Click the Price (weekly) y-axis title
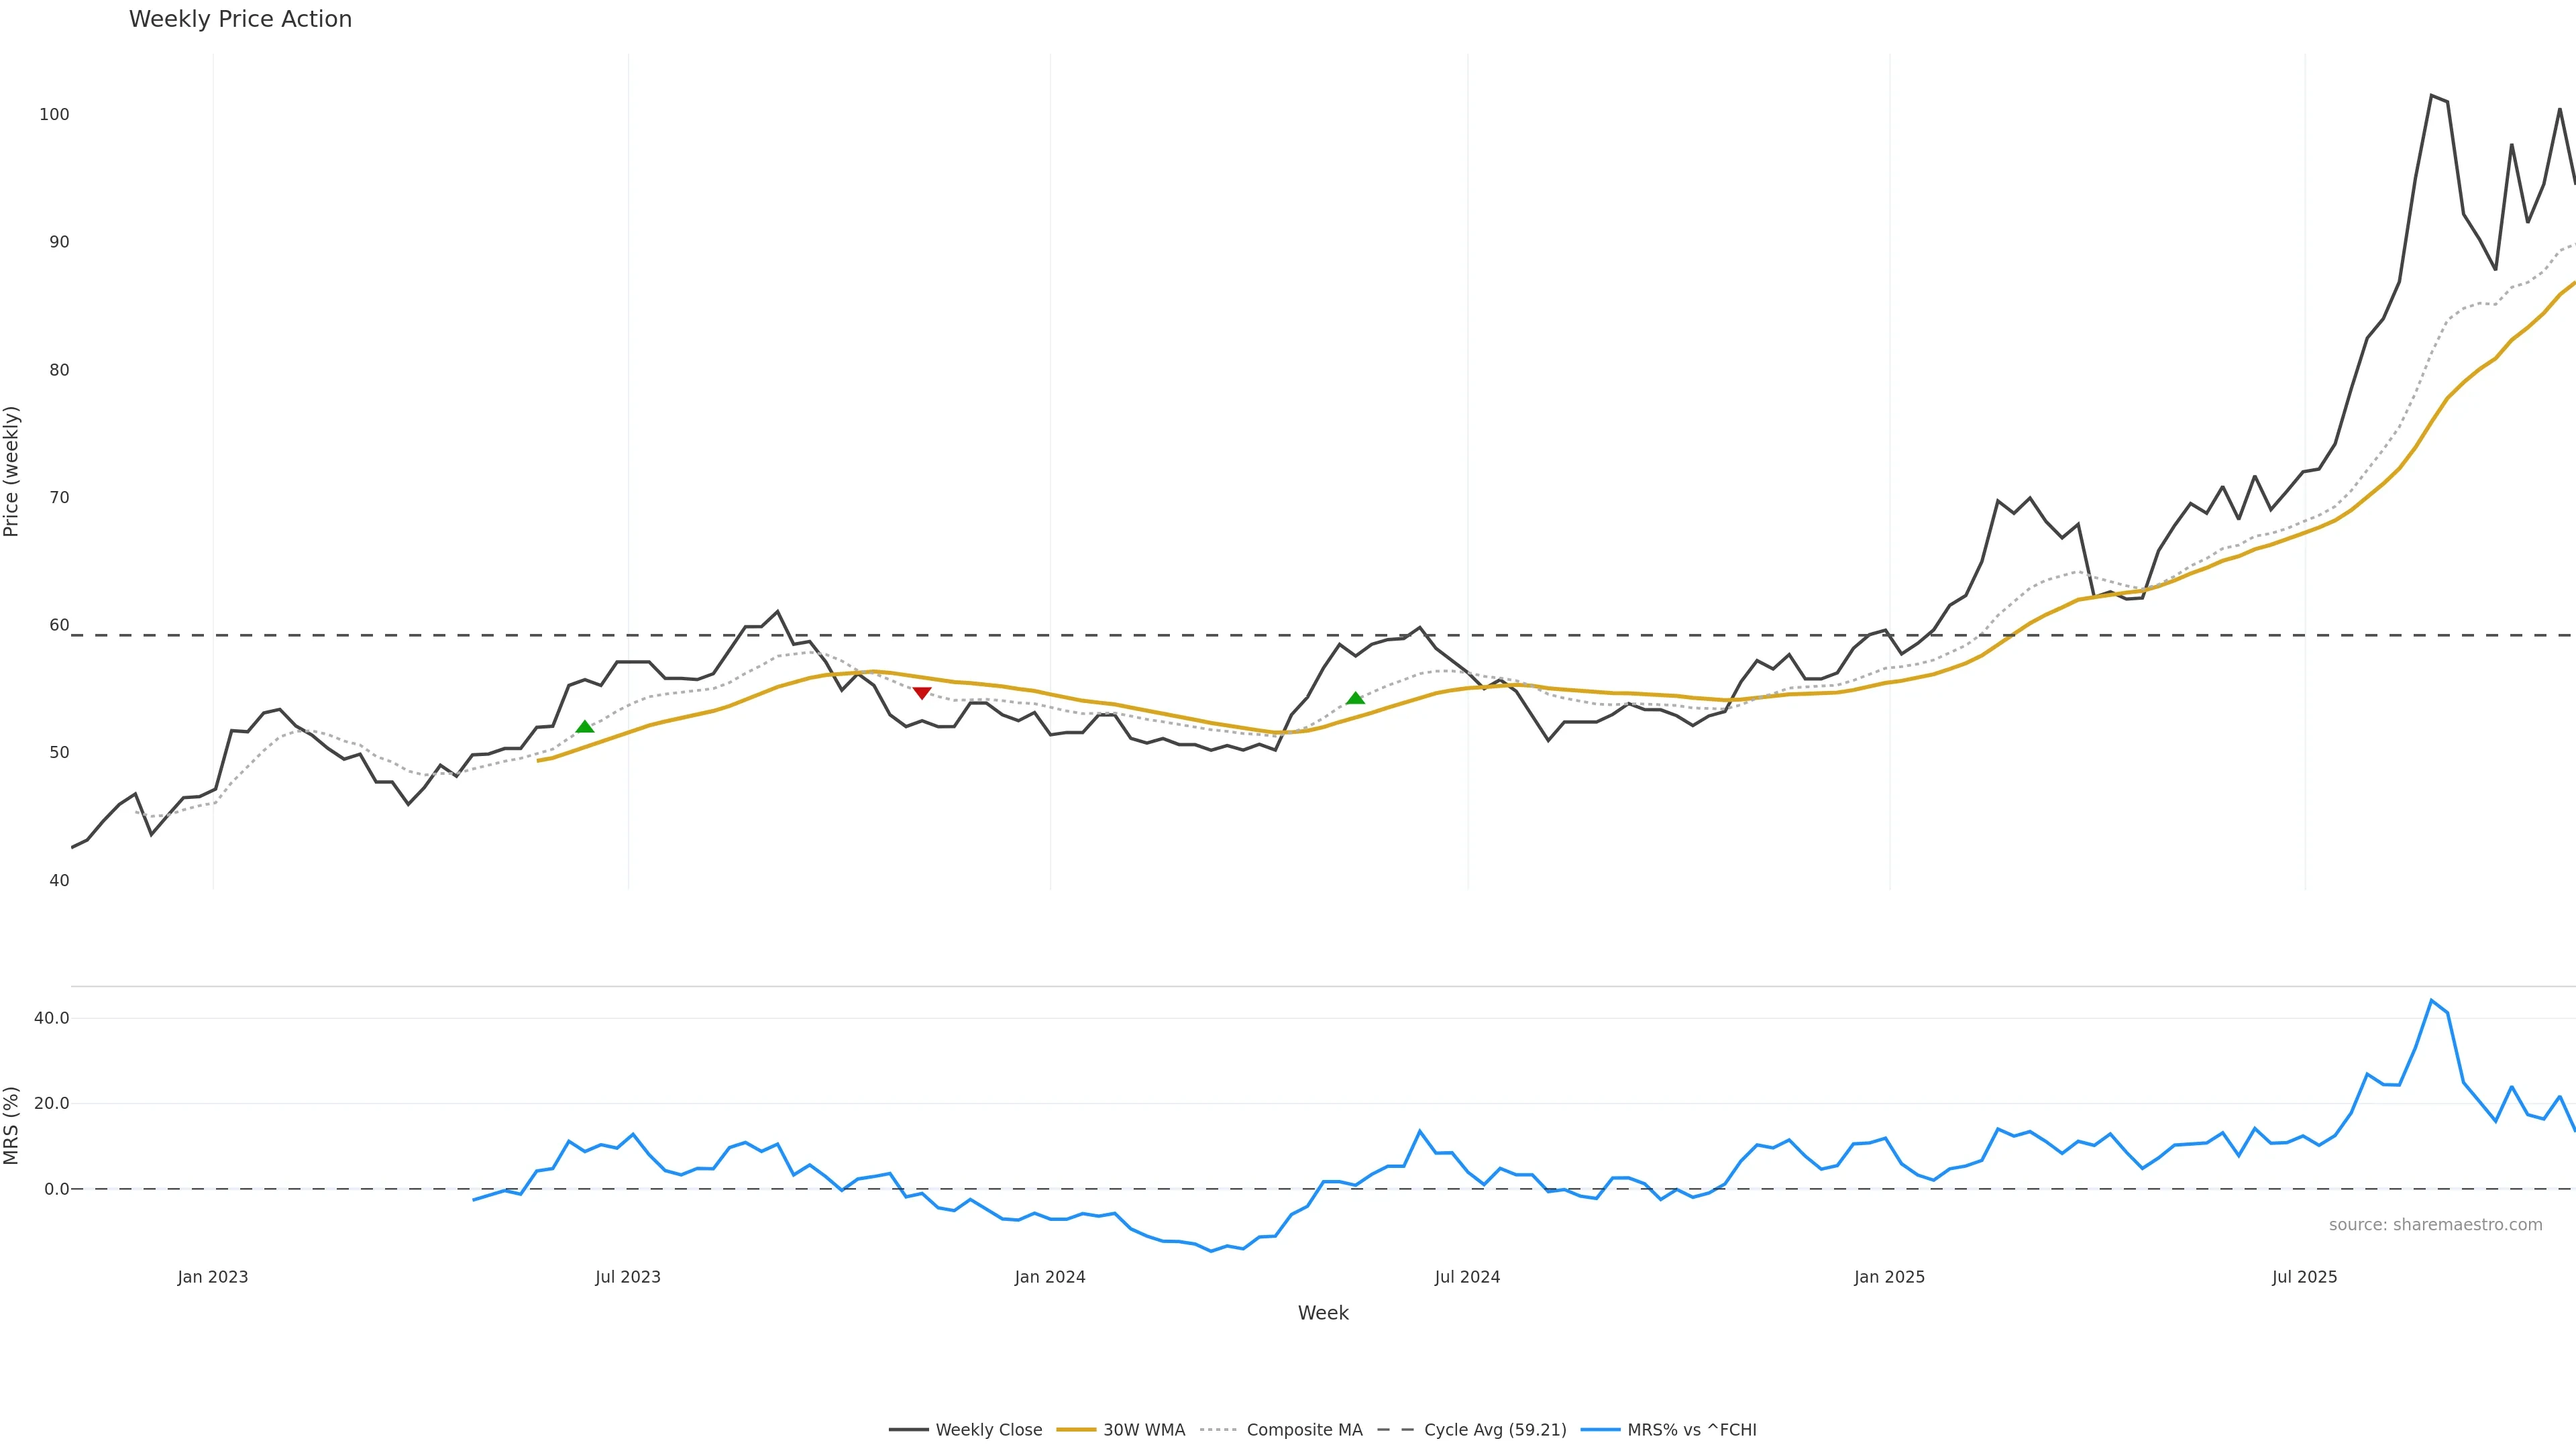This screenshot has height=1449, width=2576. pos(12,471)
